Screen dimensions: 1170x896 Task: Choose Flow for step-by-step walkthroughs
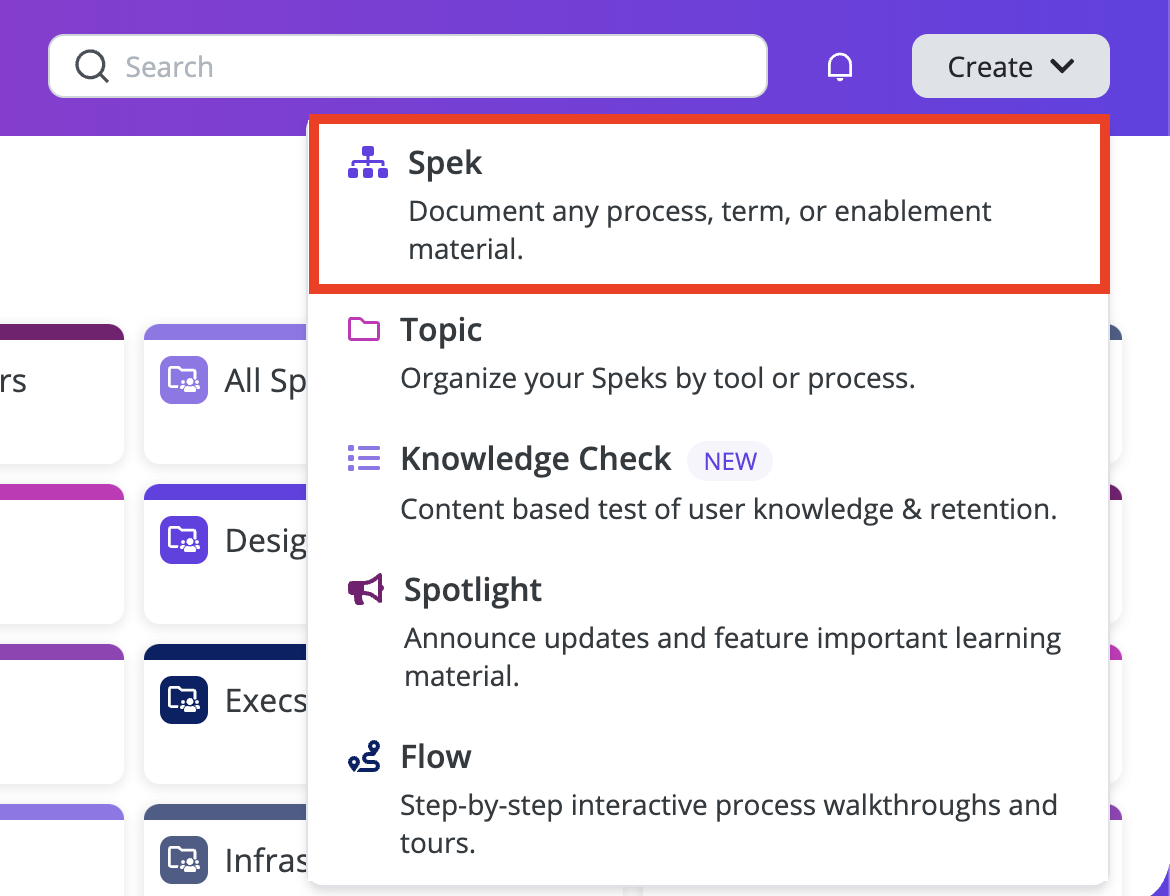tap(436, 757)
